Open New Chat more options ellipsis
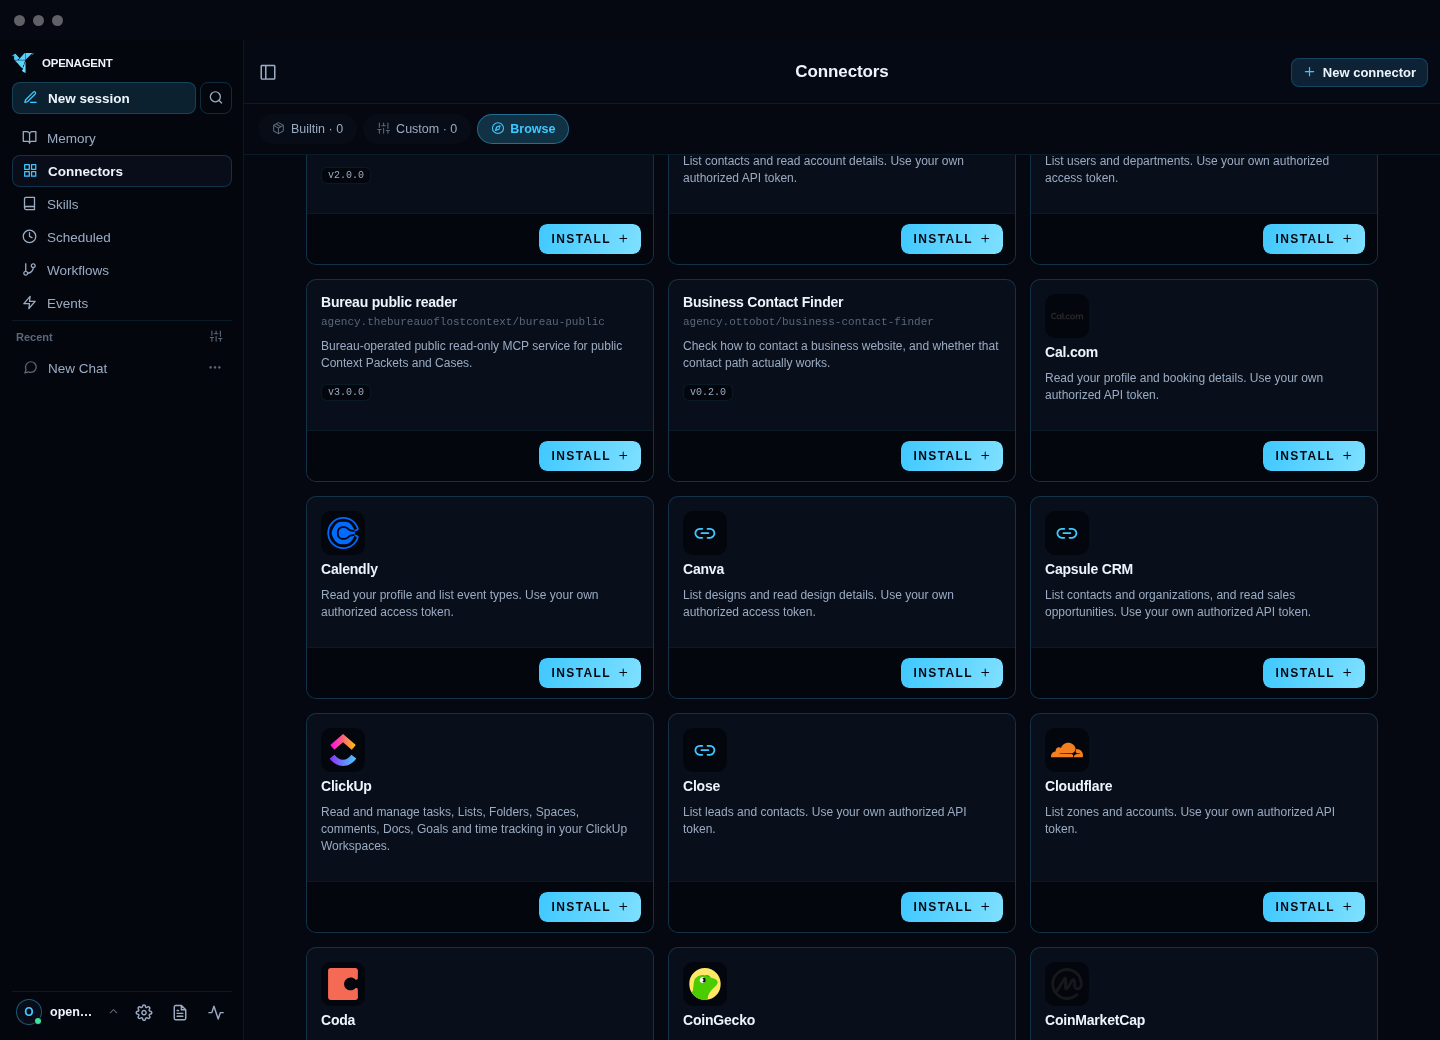The image size is (1440, 1040). click(215, 368)
